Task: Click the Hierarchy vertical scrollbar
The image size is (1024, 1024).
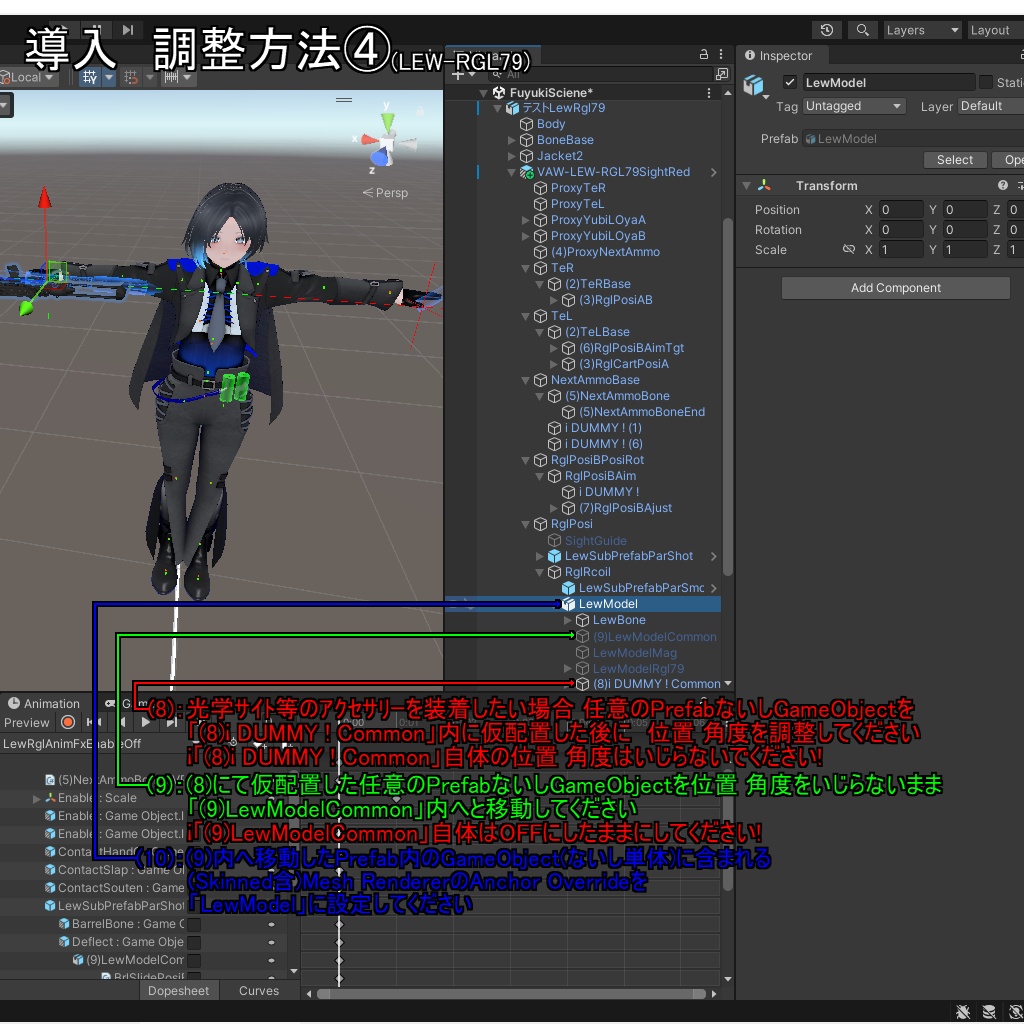Action: click(728, 396)
